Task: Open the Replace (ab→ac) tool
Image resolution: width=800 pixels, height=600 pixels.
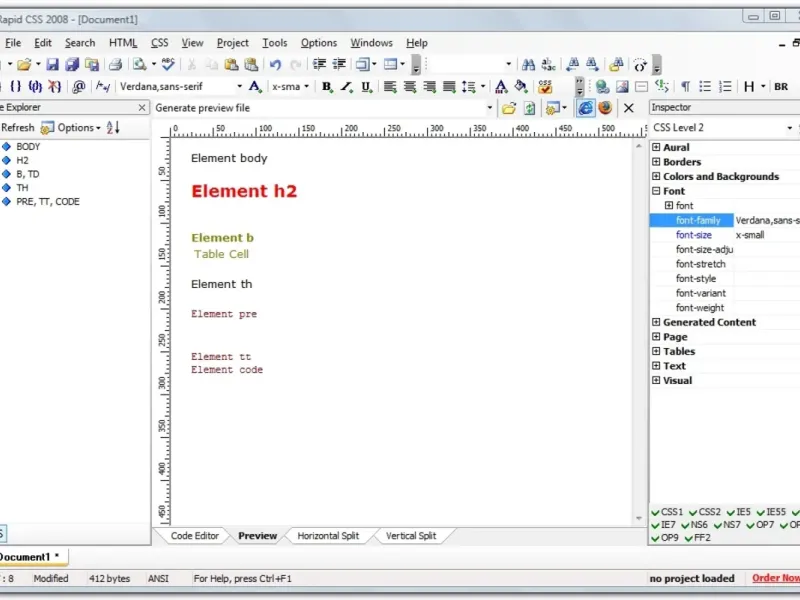Action: [x=548, y=65]
